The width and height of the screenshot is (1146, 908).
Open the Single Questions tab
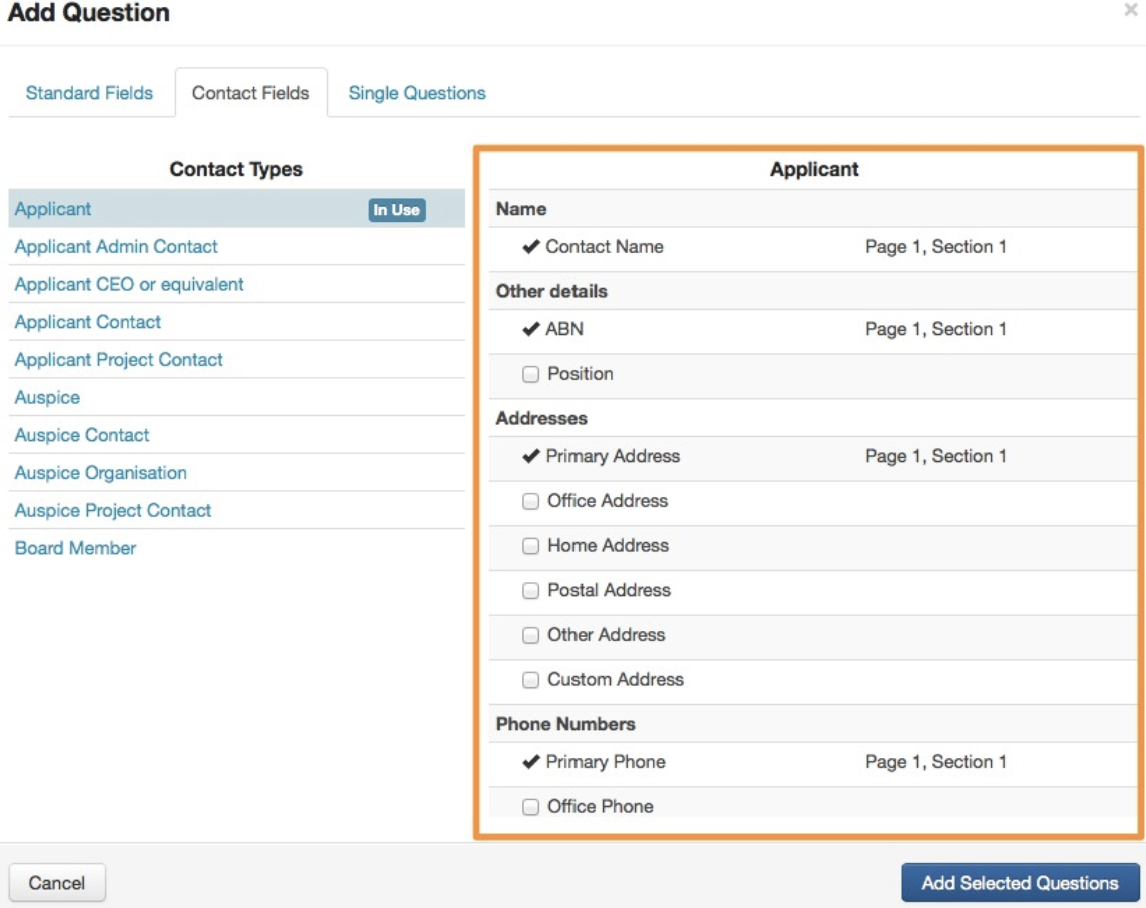point(417,93)
